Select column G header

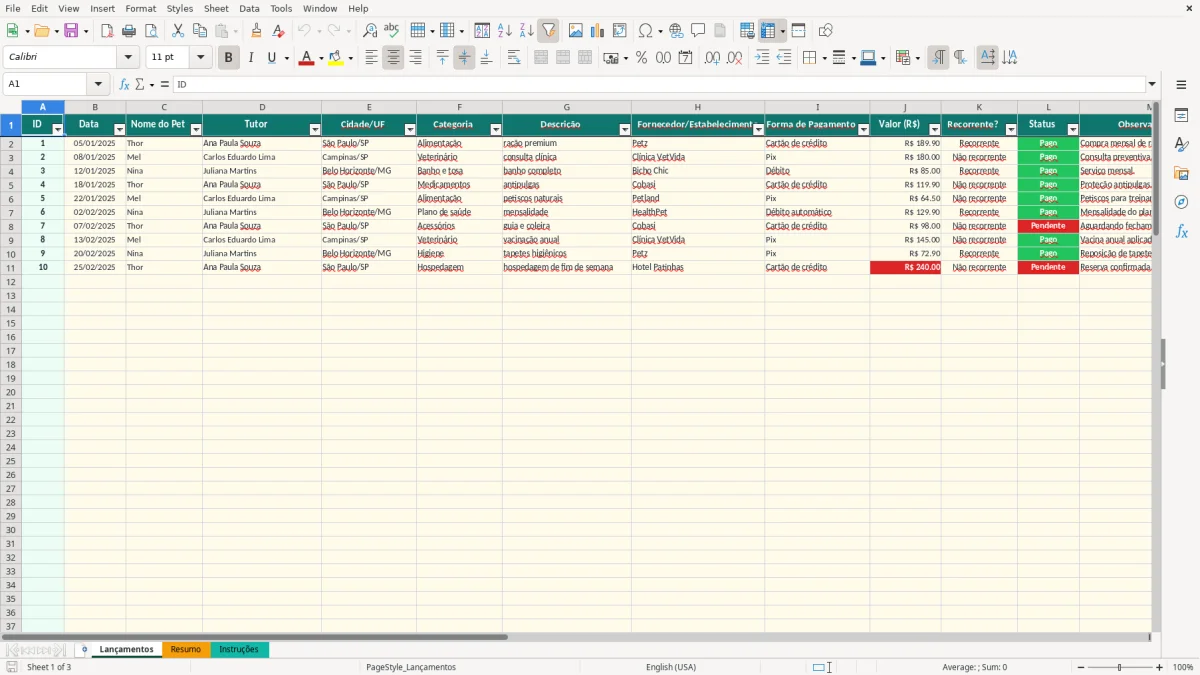(x=566, y=107)
